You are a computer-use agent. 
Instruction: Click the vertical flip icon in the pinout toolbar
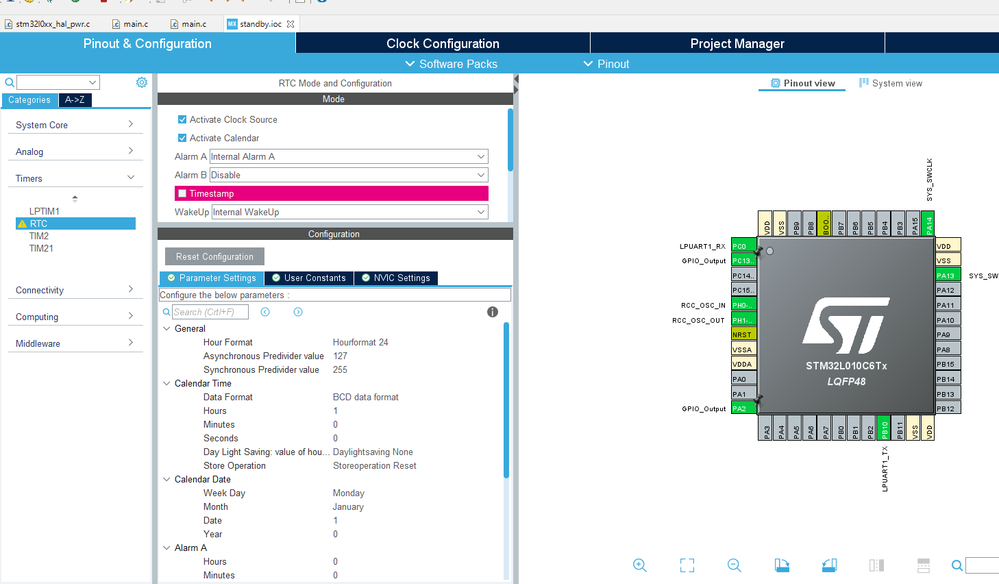coord(923,565)
